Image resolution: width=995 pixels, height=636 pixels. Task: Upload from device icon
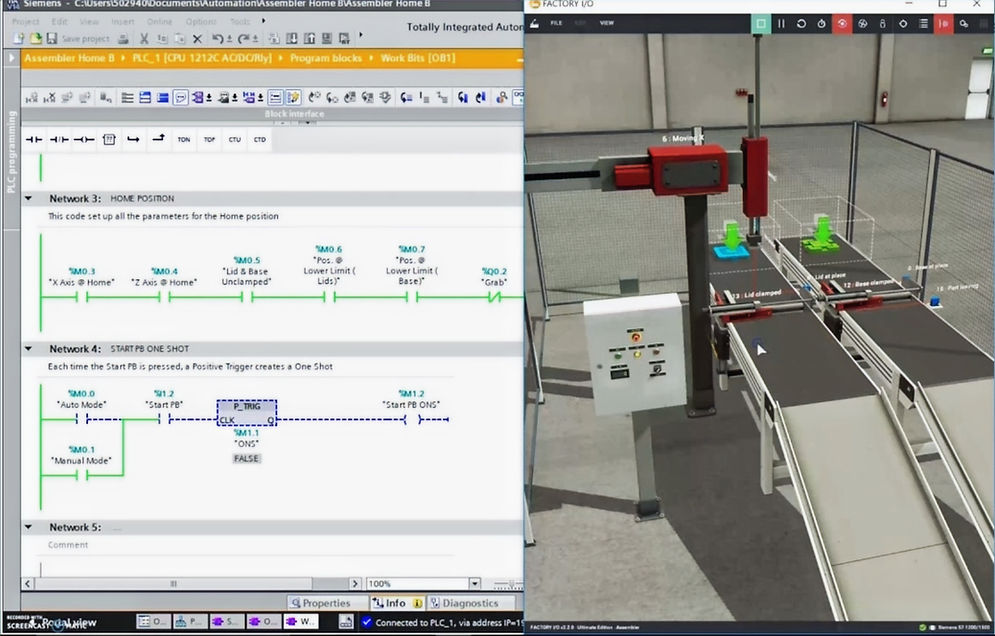(309, 39)
